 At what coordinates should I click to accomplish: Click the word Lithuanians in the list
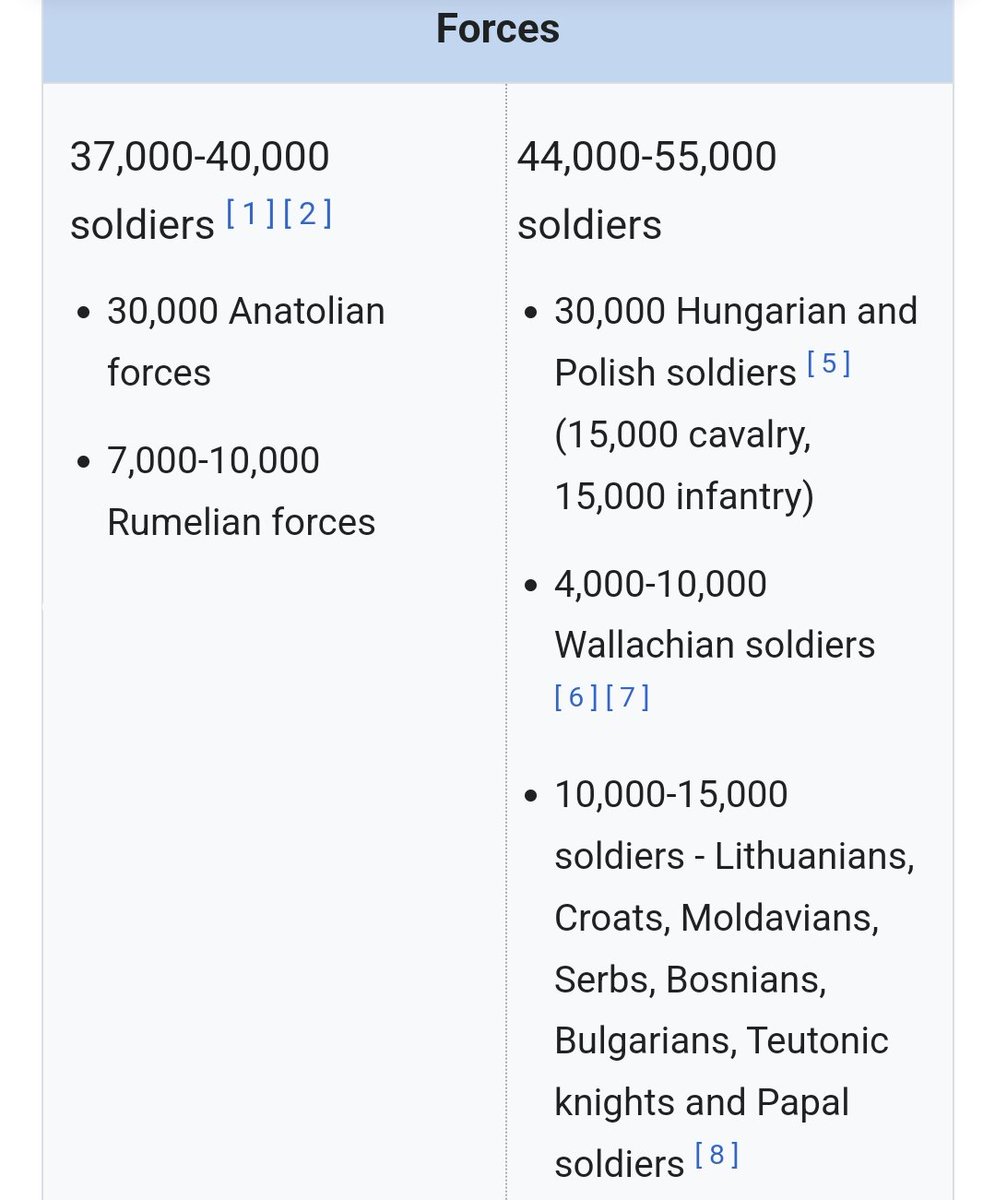coord(814,857)
